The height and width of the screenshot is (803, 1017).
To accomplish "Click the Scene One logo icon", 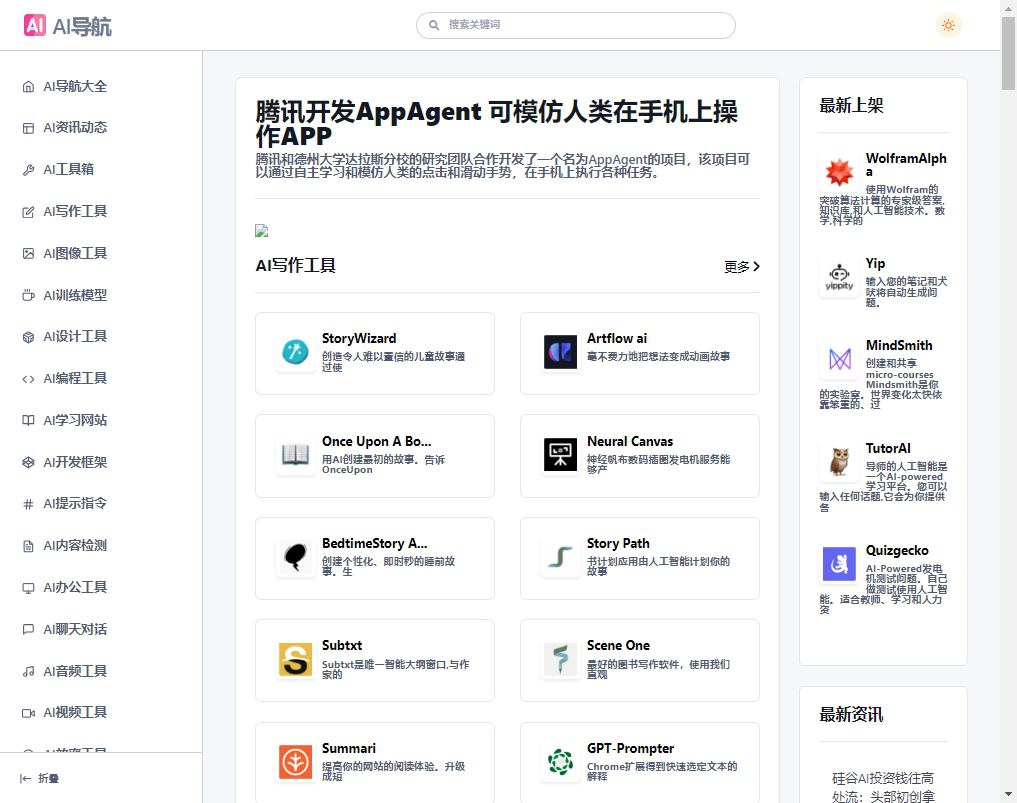I will 560,660.
